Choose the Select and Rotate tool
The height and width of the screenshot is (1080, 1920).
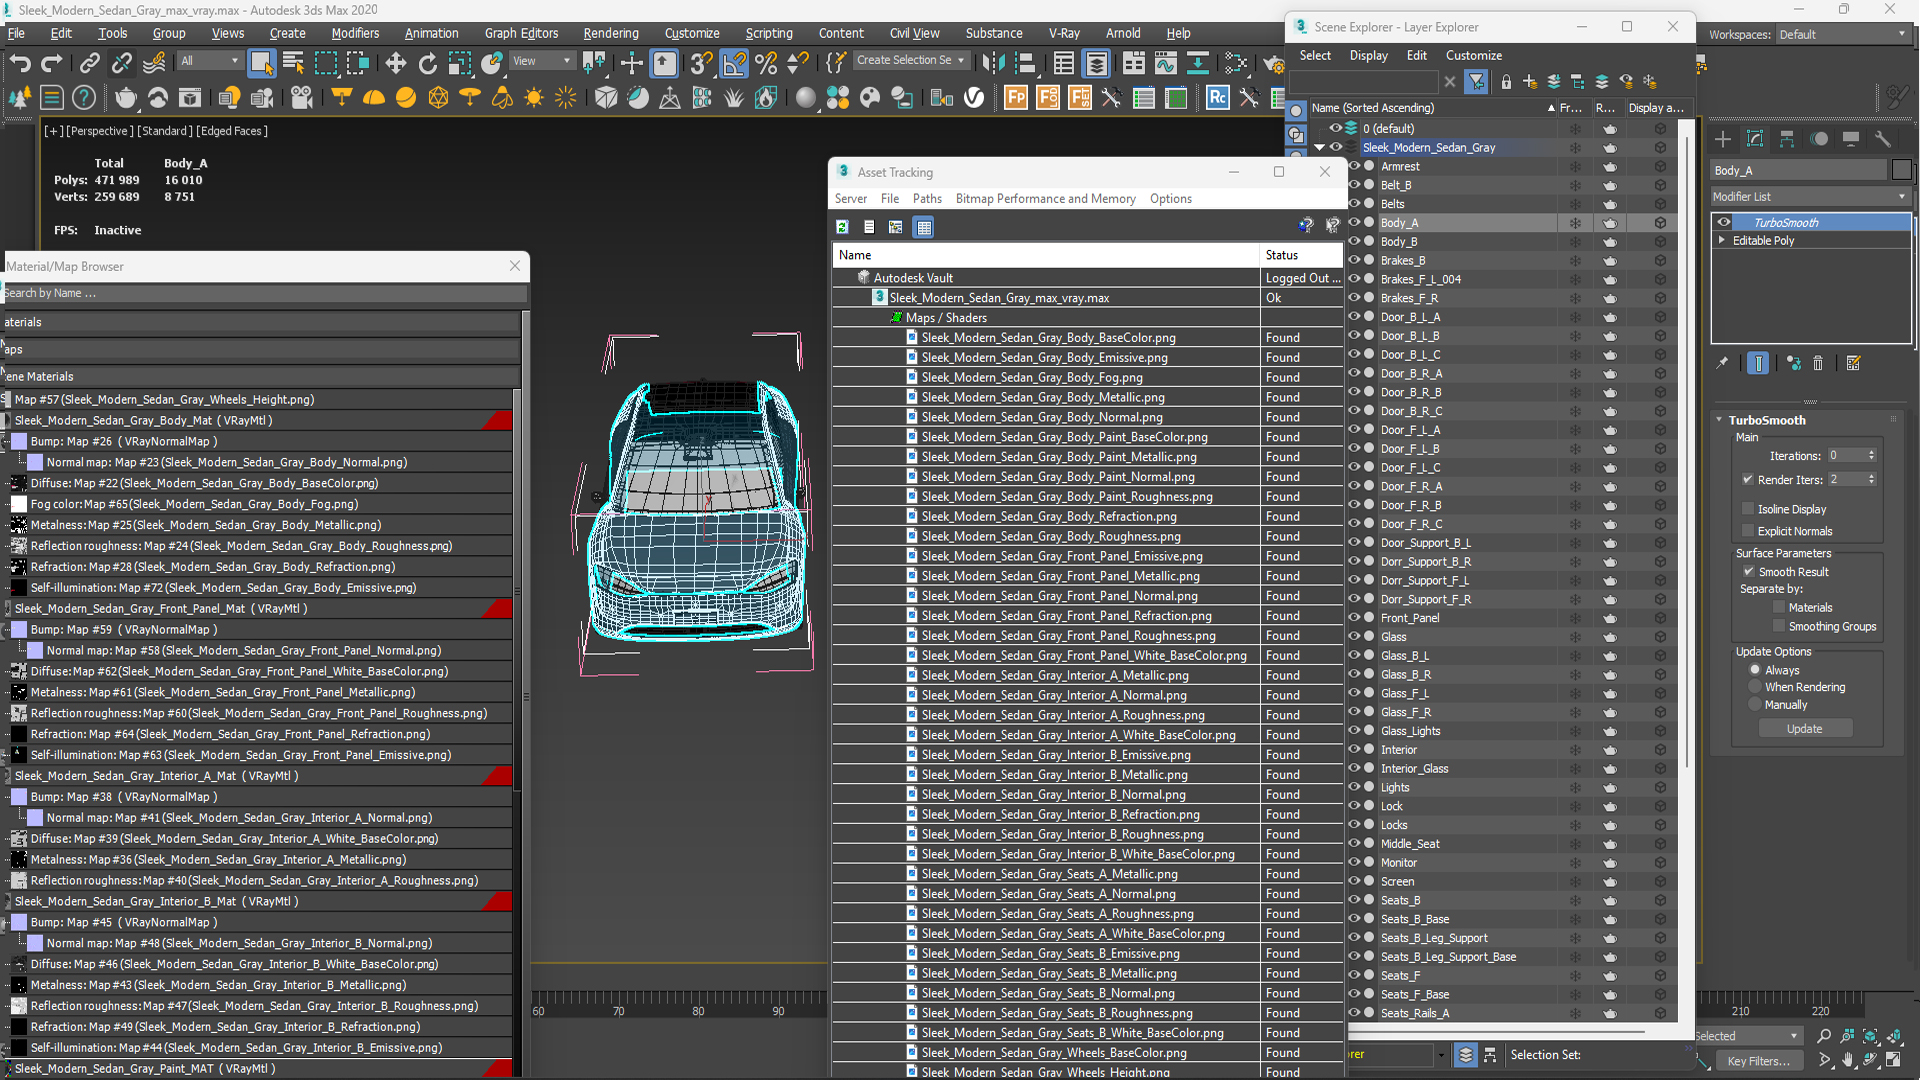pos(427,63)
